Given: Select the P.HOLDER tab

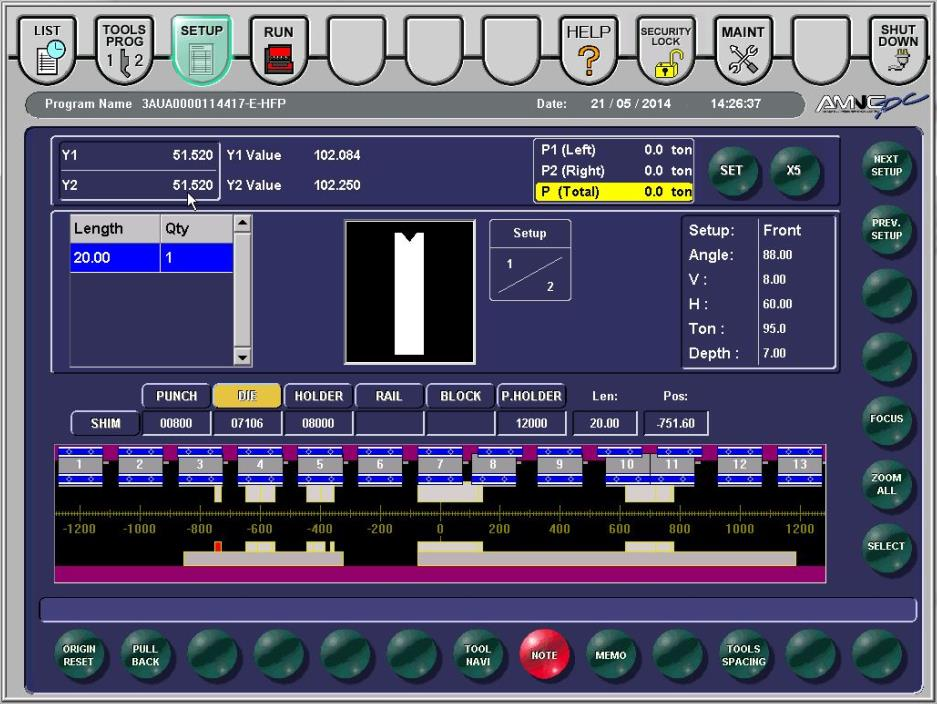Looking at the screenshot, I should click(531, 396).
